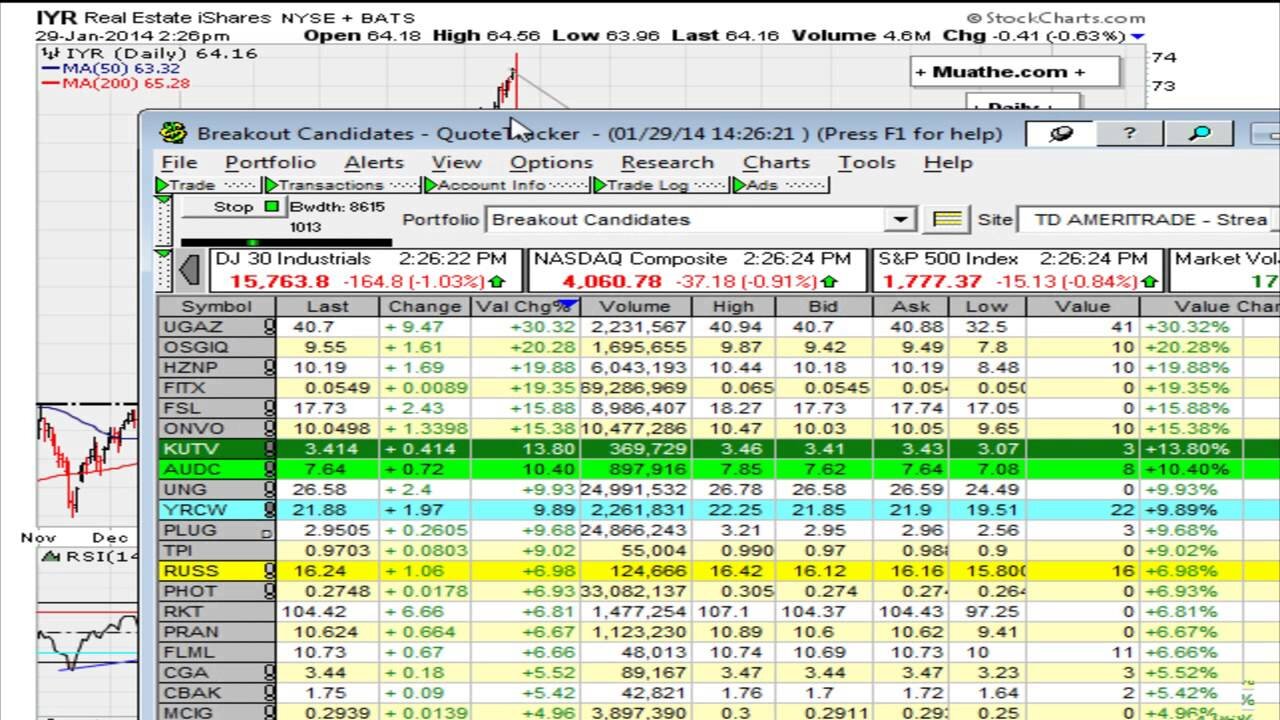
Task: Open the Portfolio dropdown arrow
Action: (901, 219)
